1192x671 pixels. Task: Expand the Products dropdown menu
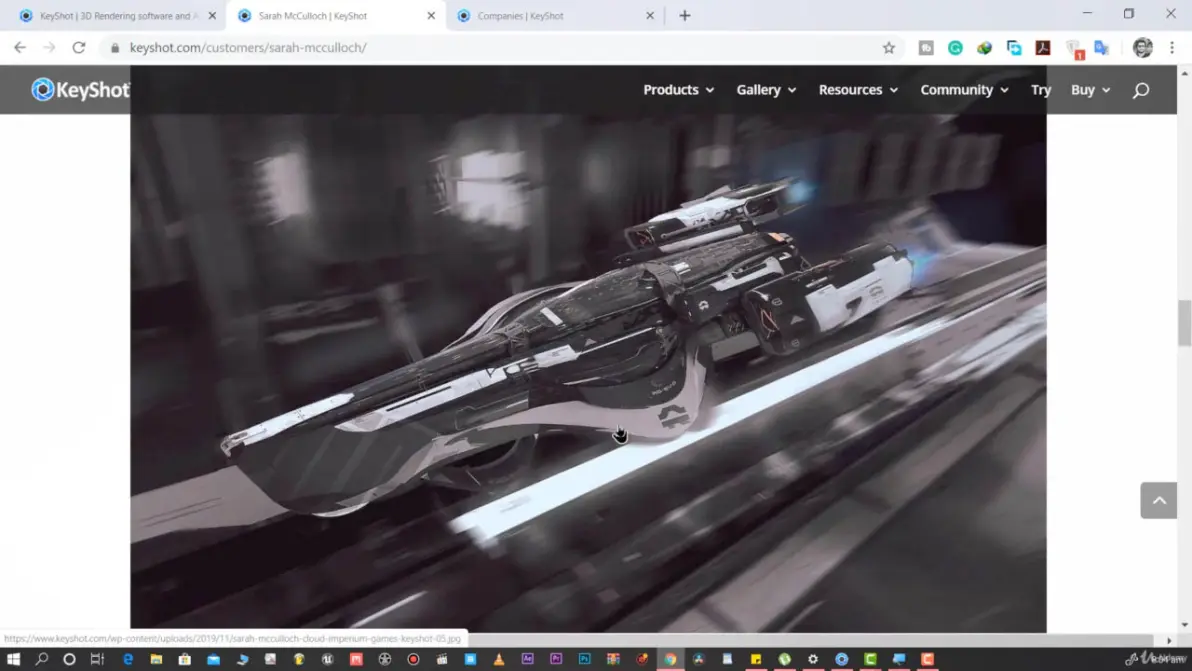point(678,90)
